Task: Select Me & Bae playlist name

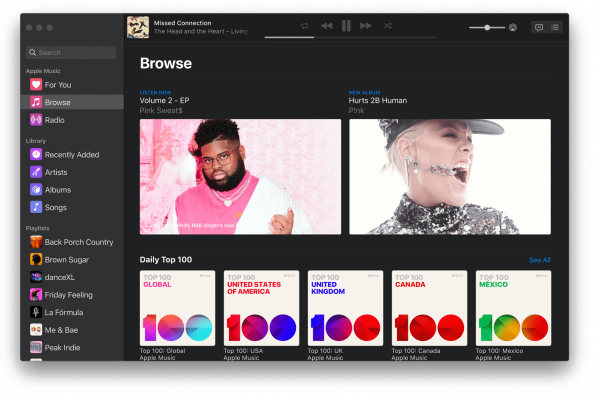Action: [61, 330]
